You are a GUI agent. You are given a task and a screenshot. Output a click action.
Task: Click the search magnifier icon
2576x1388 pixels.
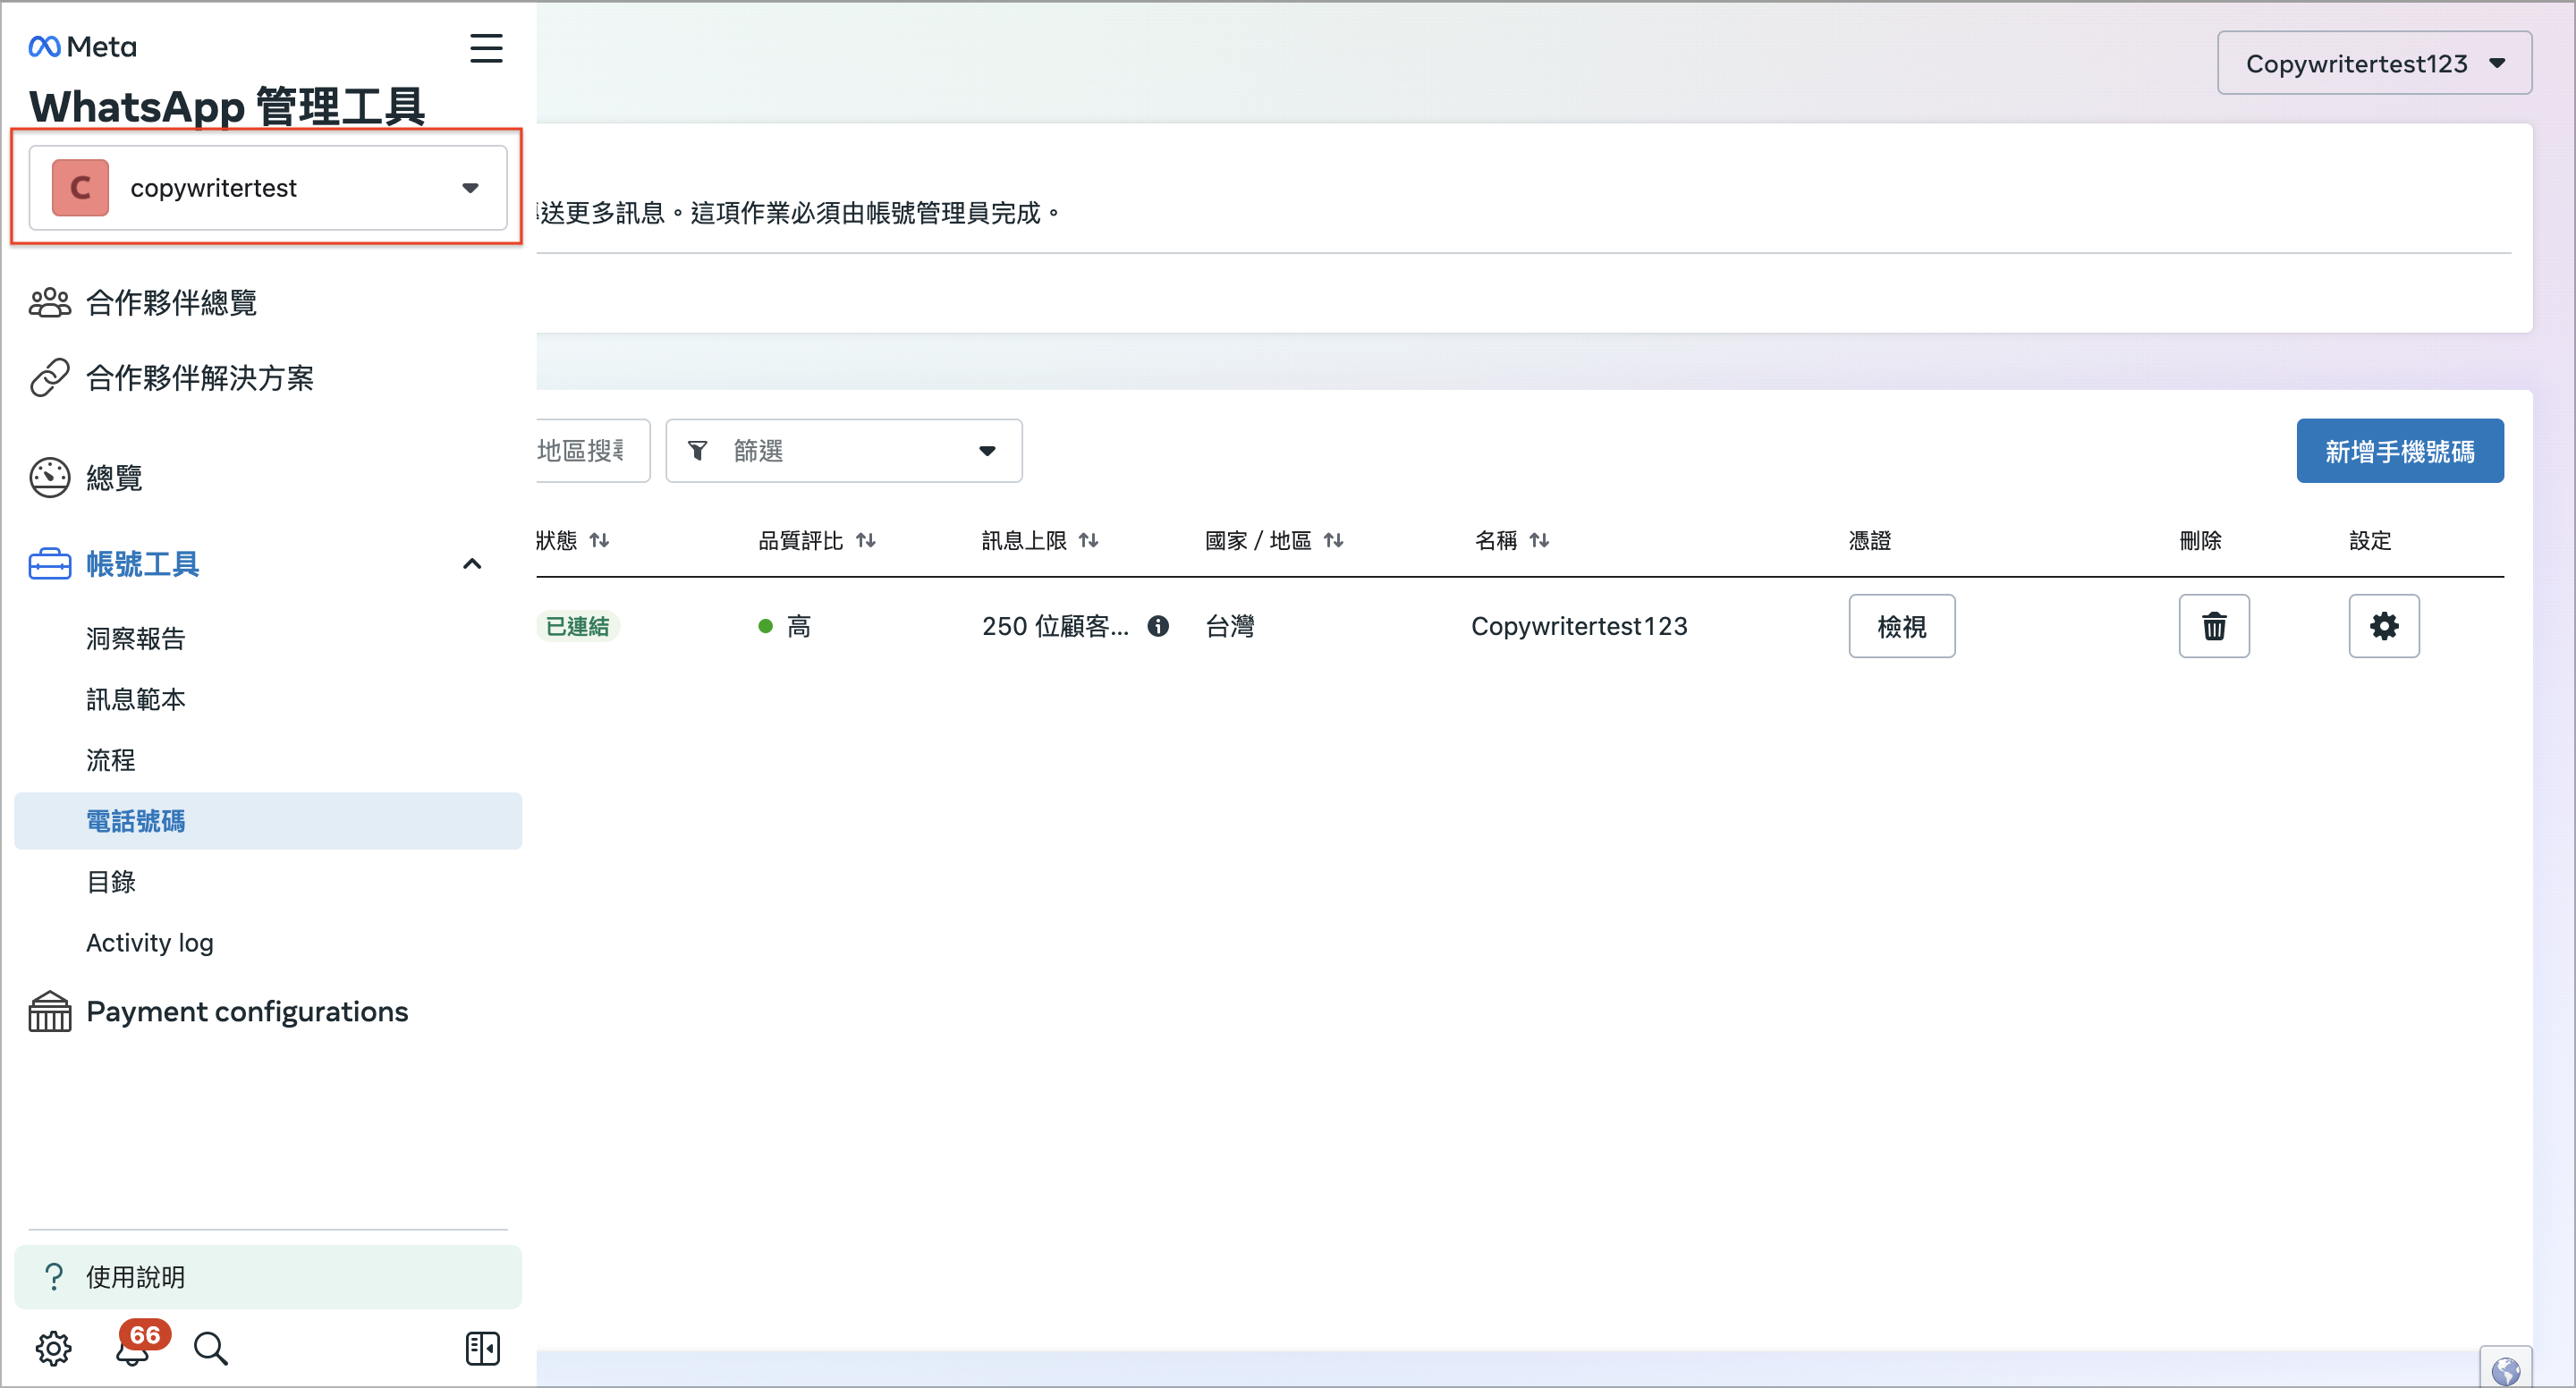pos(211,1349)
